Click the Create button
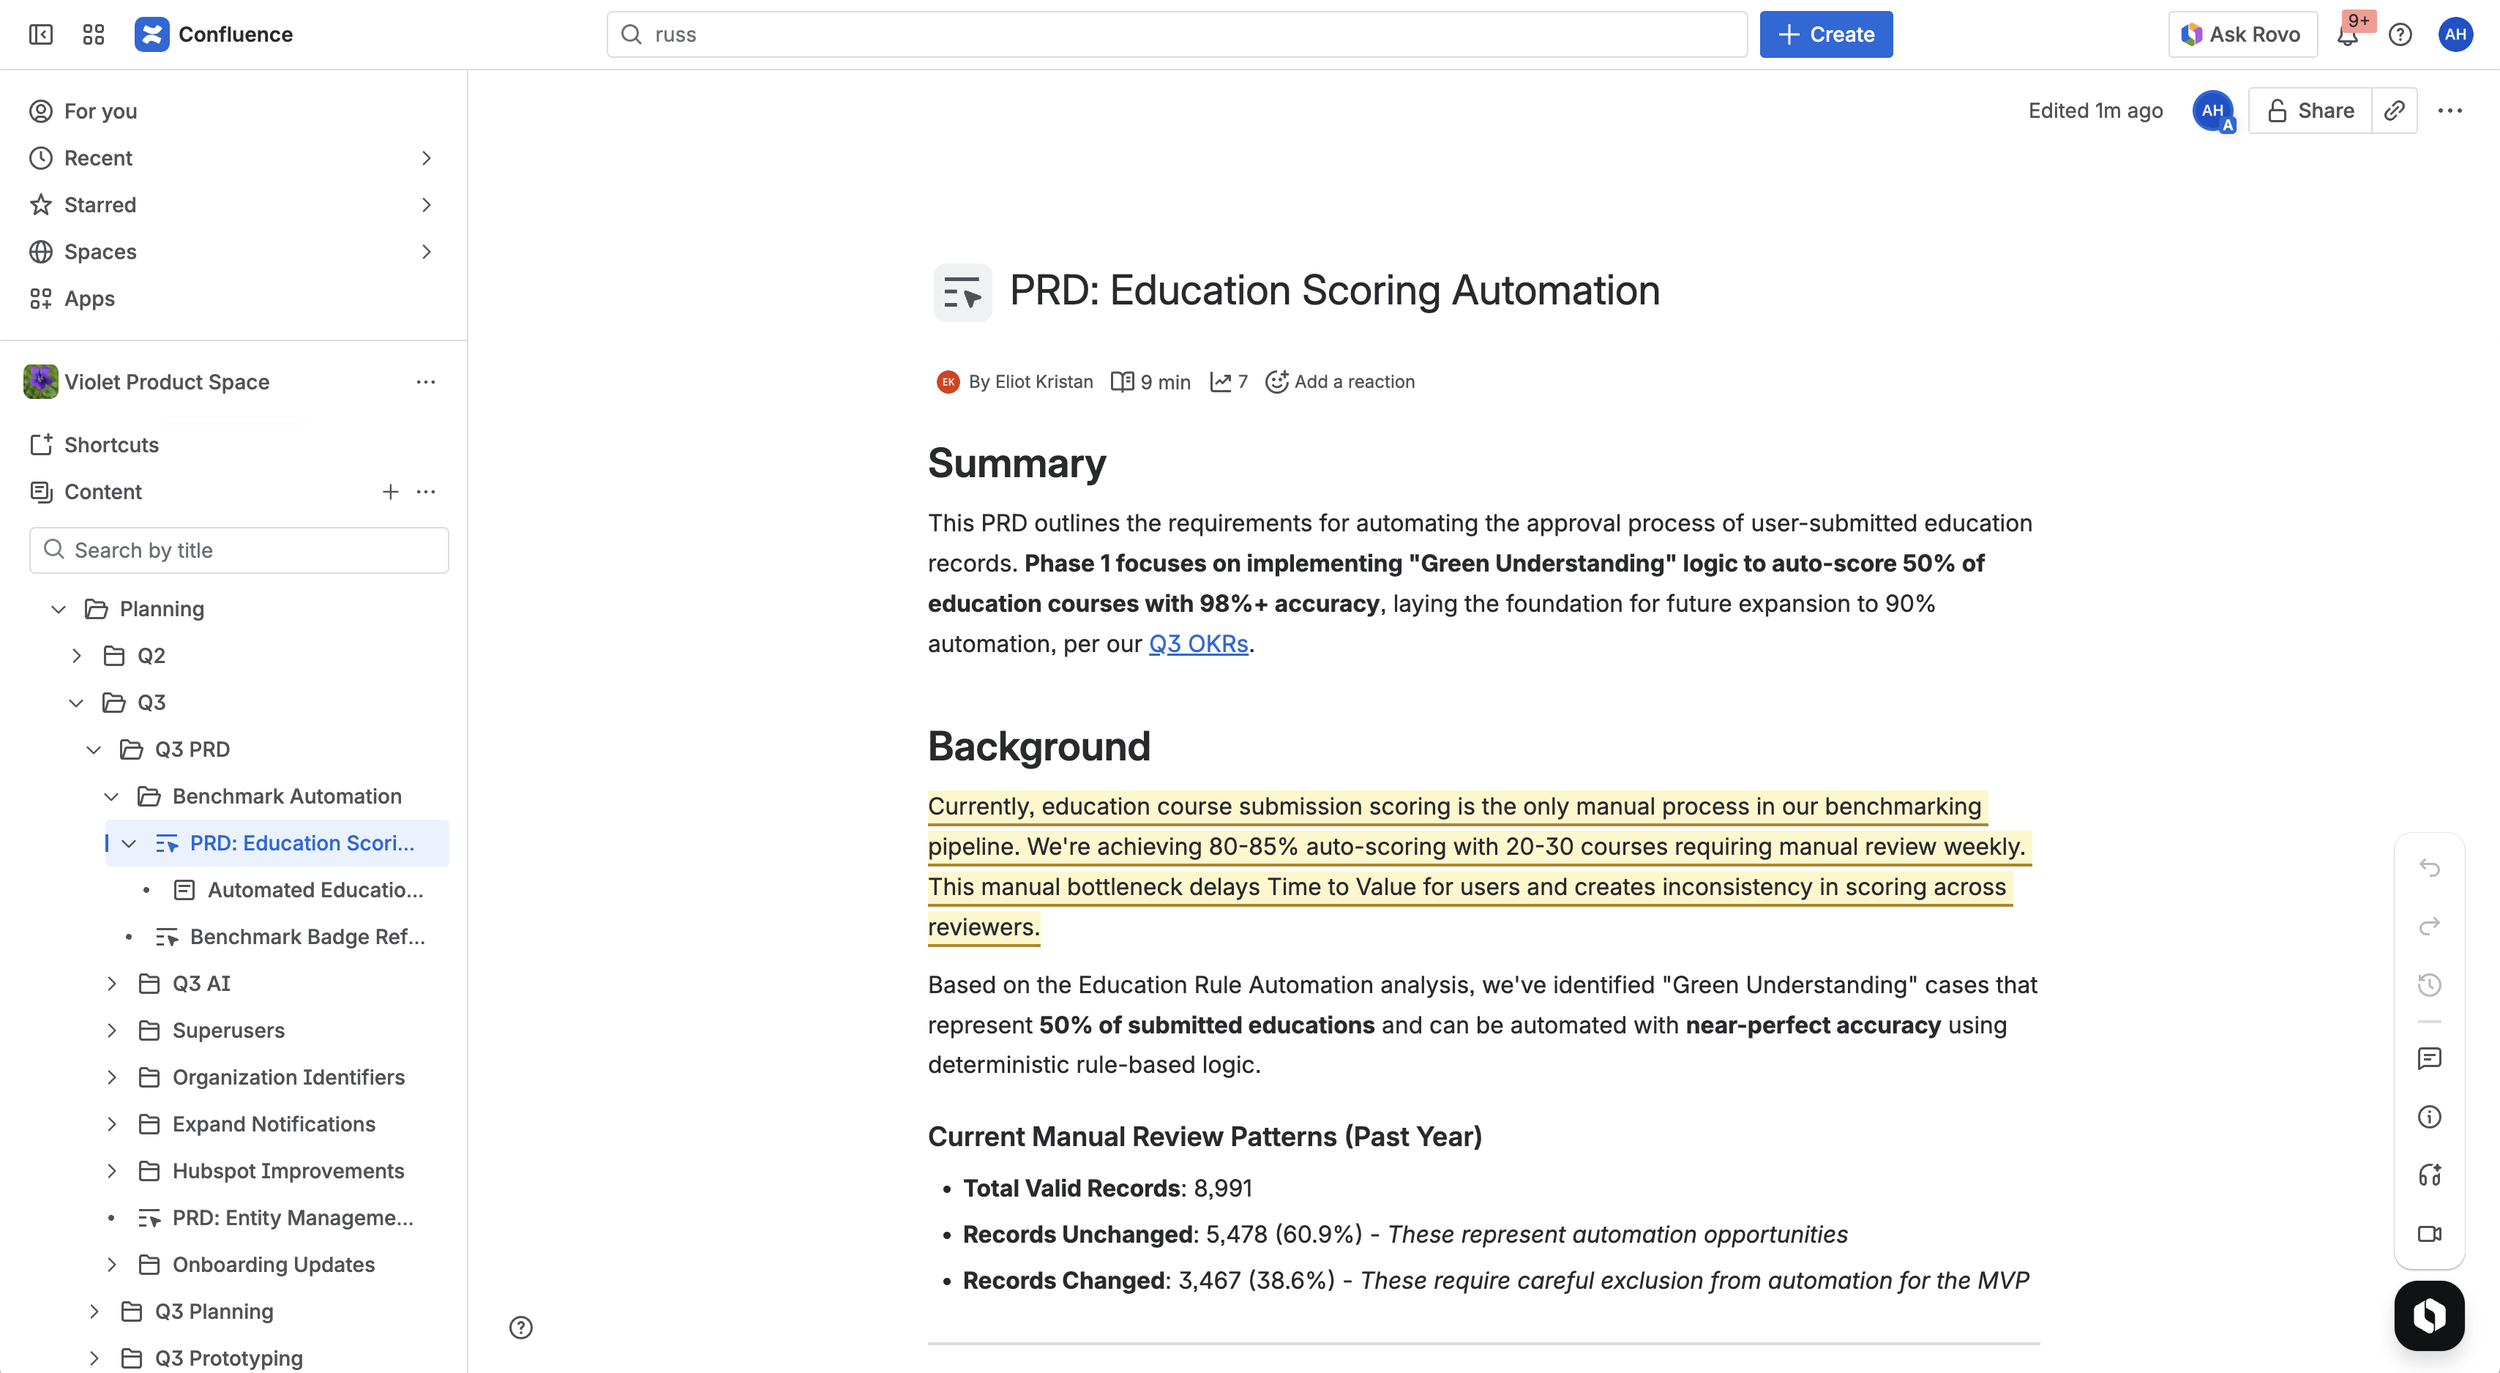 (1825, 34)
